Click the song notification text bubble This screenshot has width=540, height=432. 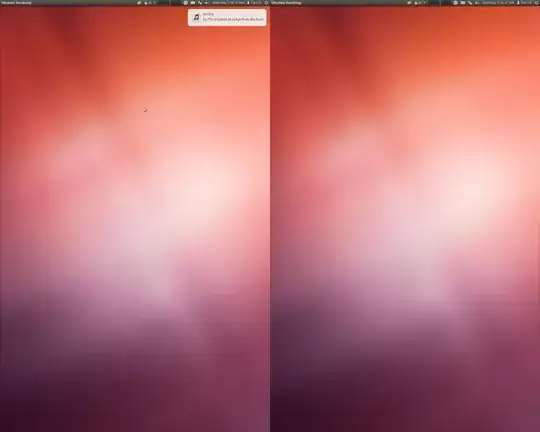(x=227, y=18)
